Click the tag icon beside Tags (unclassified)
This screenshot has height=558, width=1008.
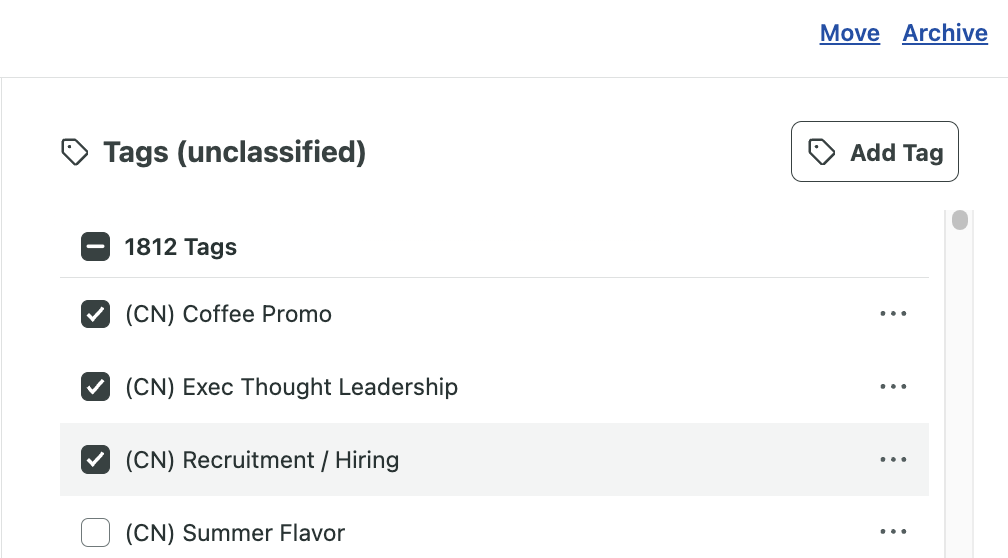(75, 152)
